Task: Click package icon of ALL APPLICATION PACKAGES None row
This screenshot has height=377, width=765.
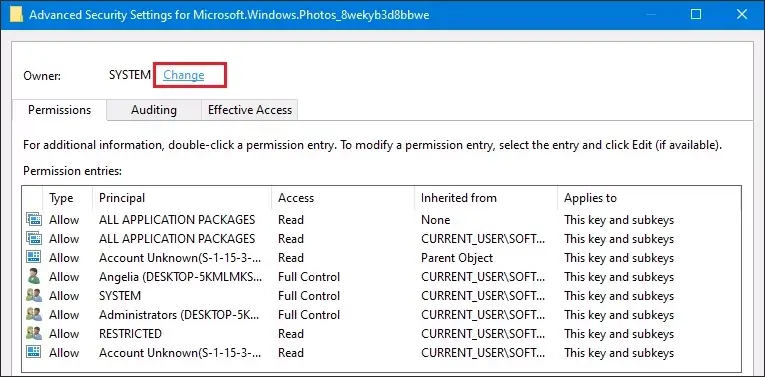Action: 34,219
